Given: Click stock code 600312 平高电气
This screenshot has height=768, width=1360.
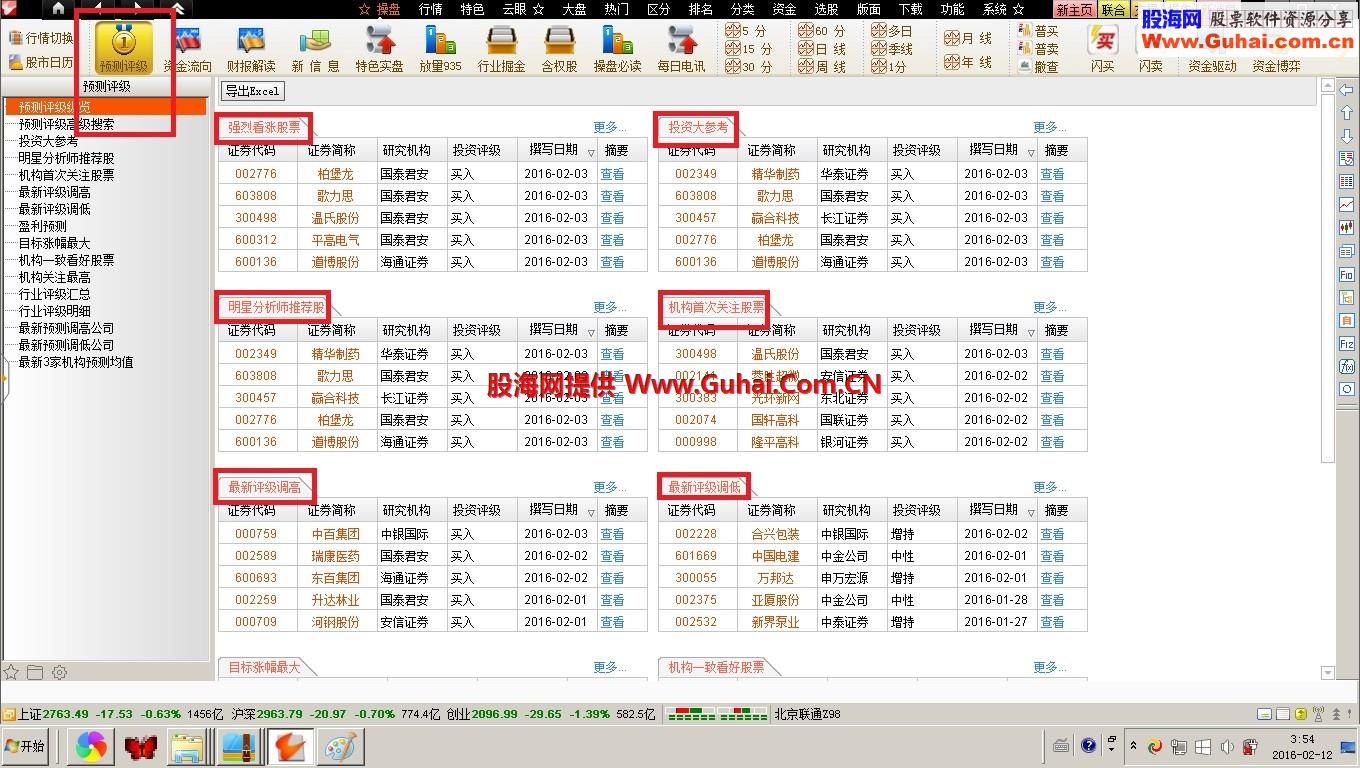Looking at the screenshot, I should (256, 240).
